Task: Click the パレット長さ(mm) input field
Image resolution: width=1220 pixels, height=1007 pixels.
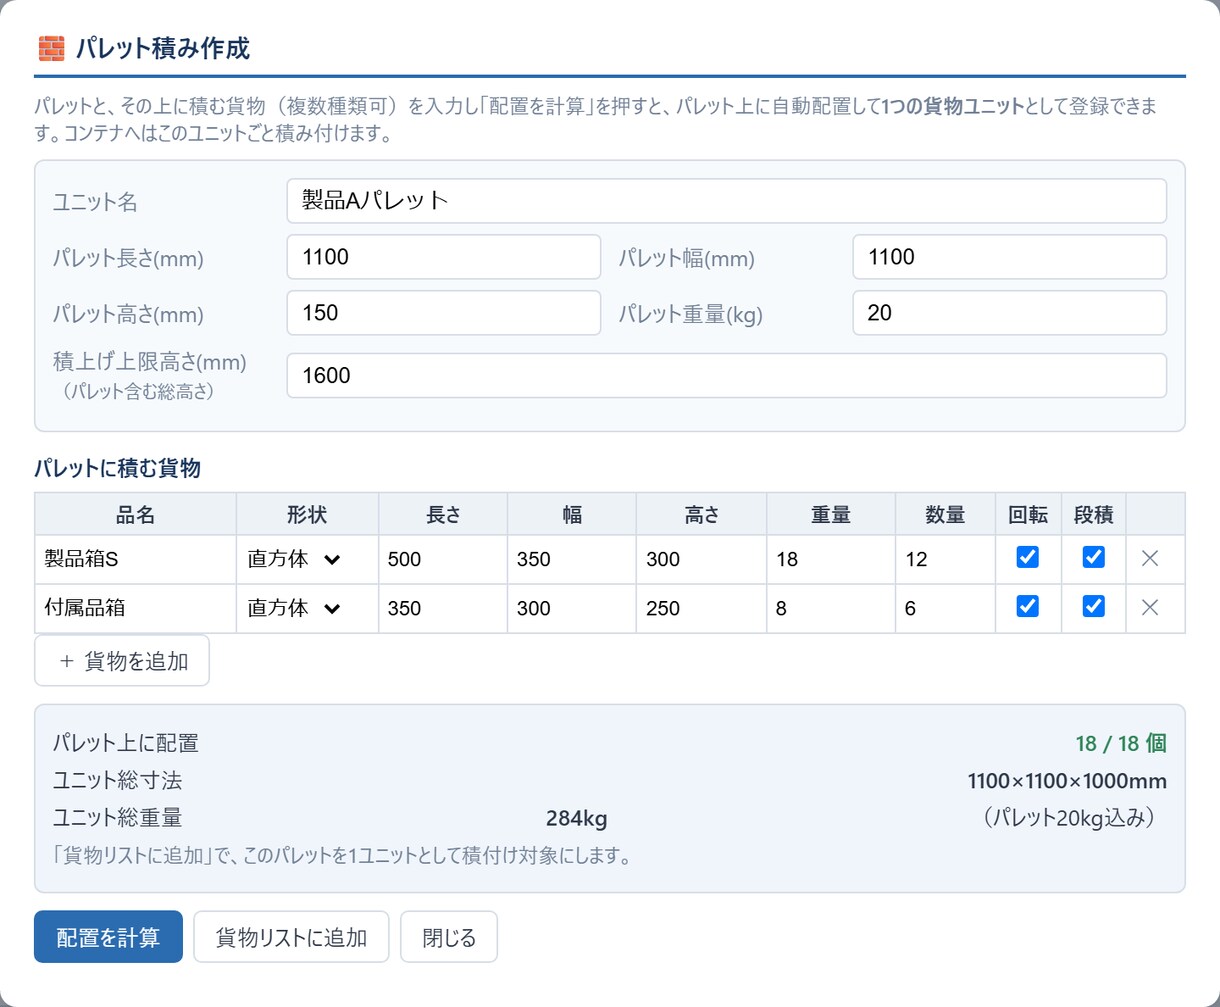Action: [x=443, y=257]
